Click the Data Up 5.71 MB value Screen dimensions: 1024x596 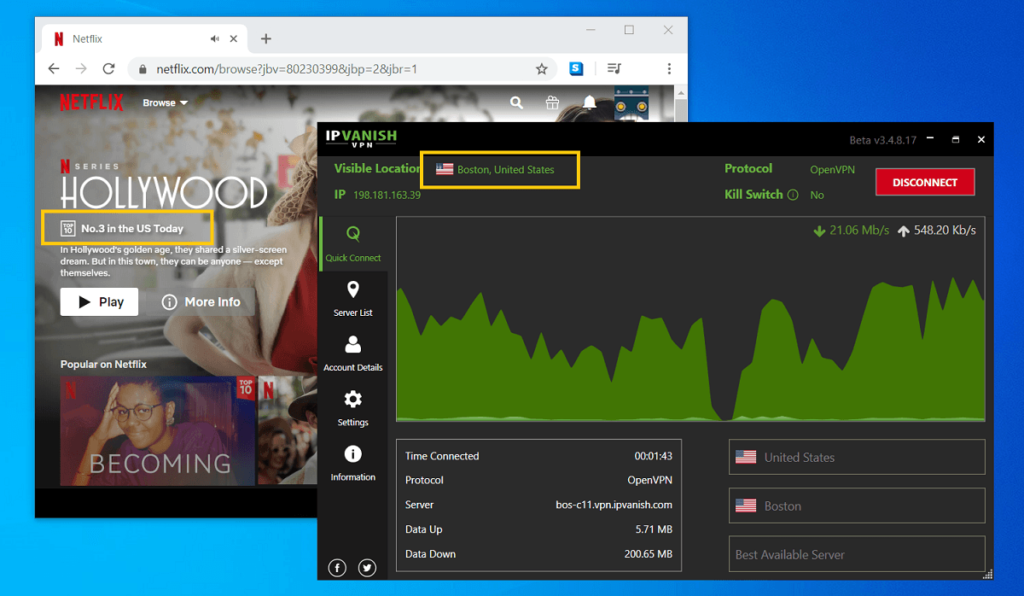654,529
